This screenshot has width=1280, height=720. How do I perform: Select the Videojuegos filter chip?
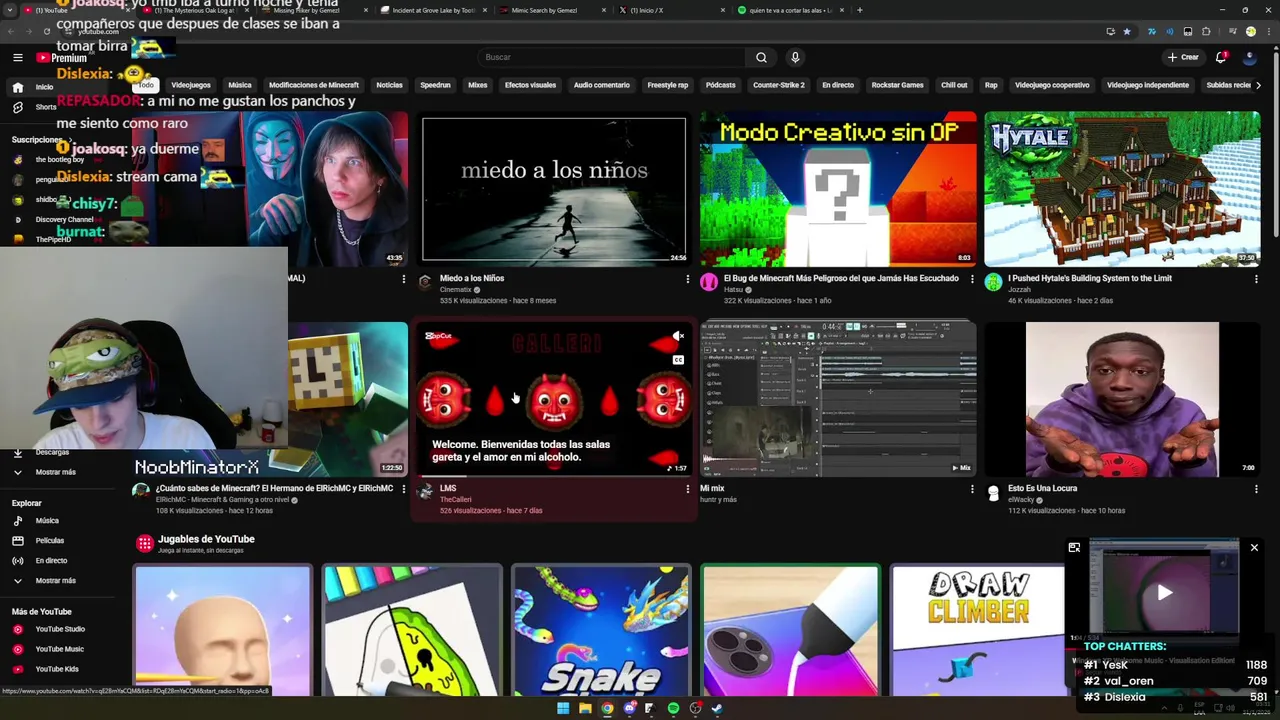(191, 85)
